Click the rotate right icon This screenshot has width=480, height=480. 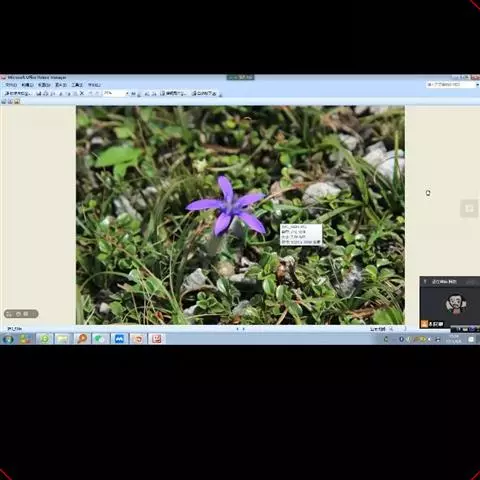click(x=154, y=94)
